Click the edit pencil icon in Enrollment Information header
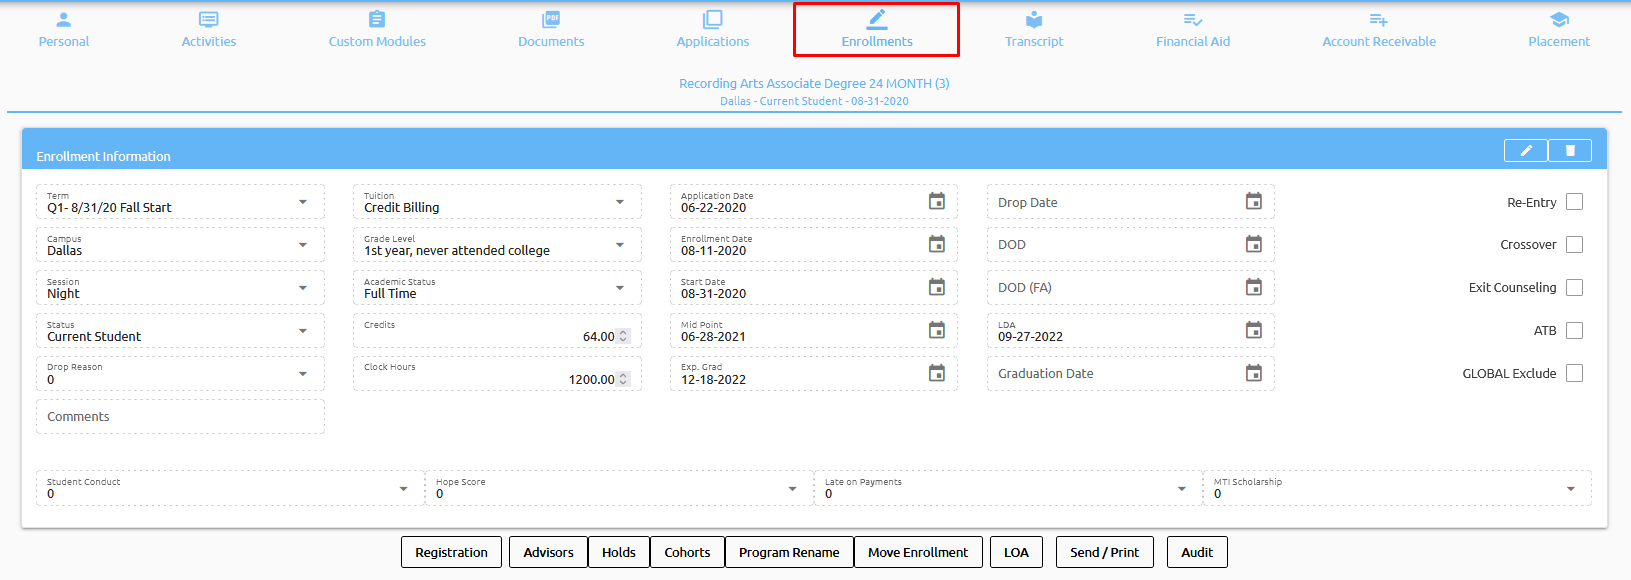 tap(1525, 151)
